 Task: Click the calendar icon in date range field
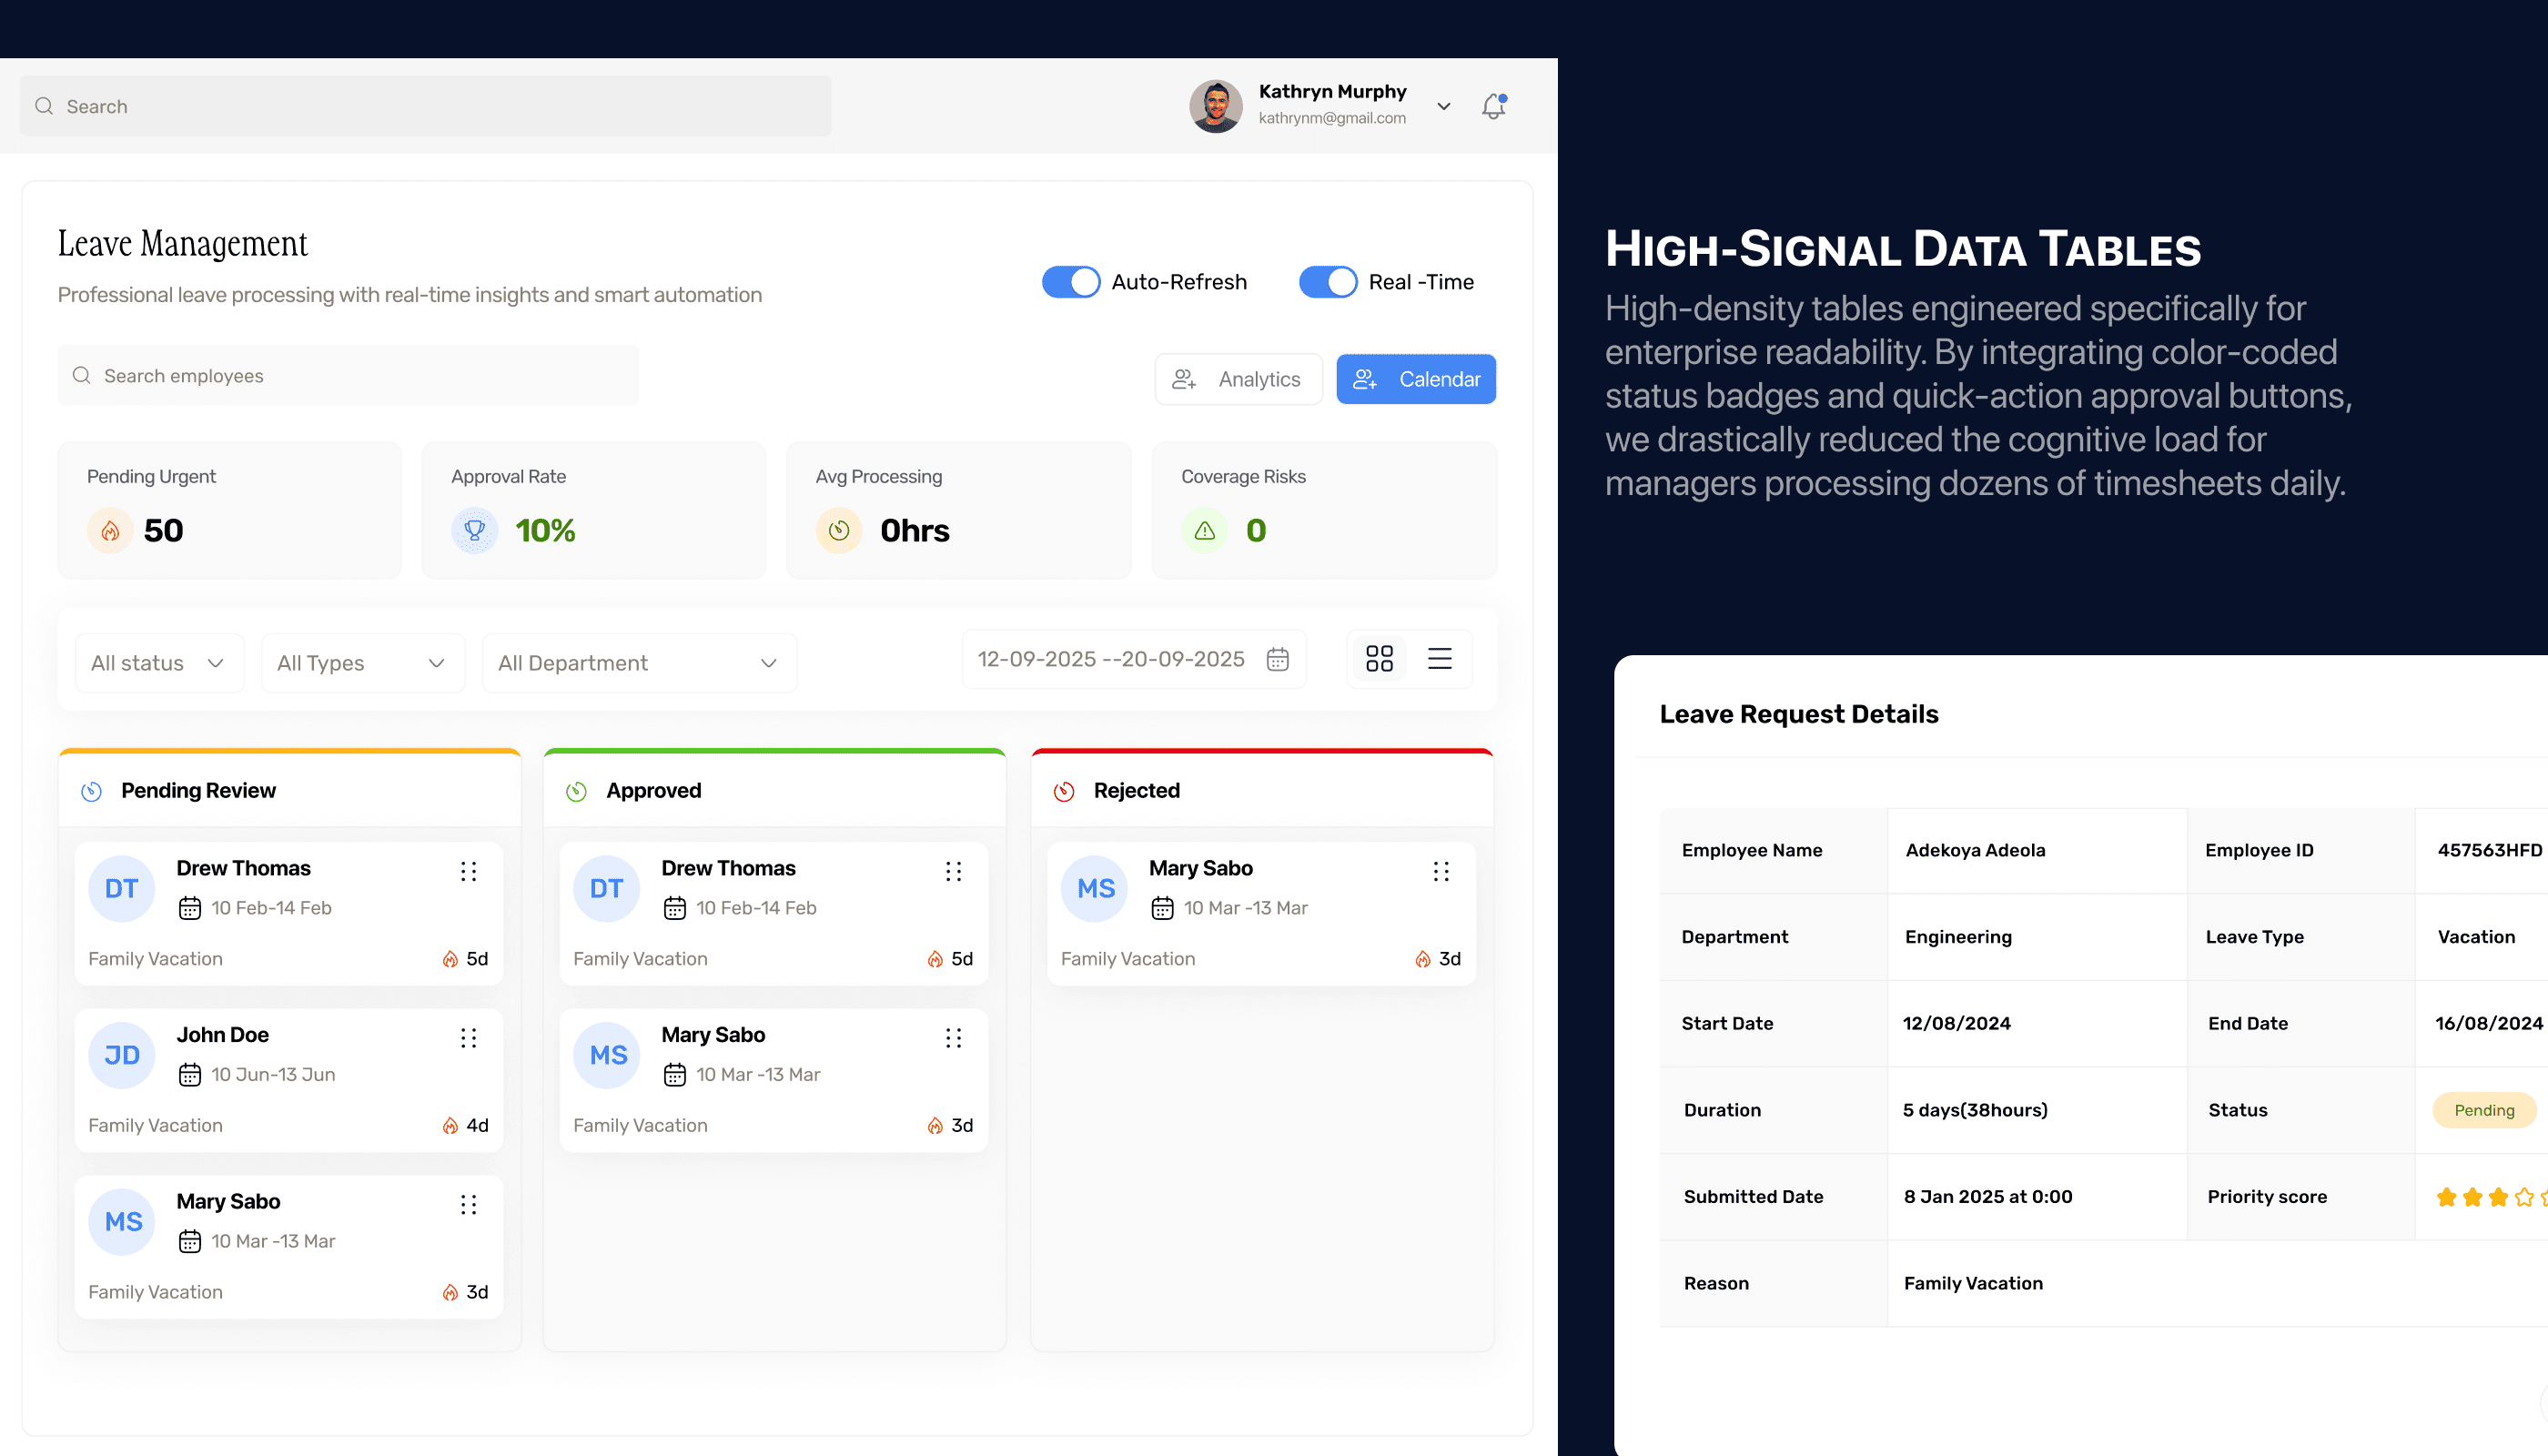[x=1277, y=659]
